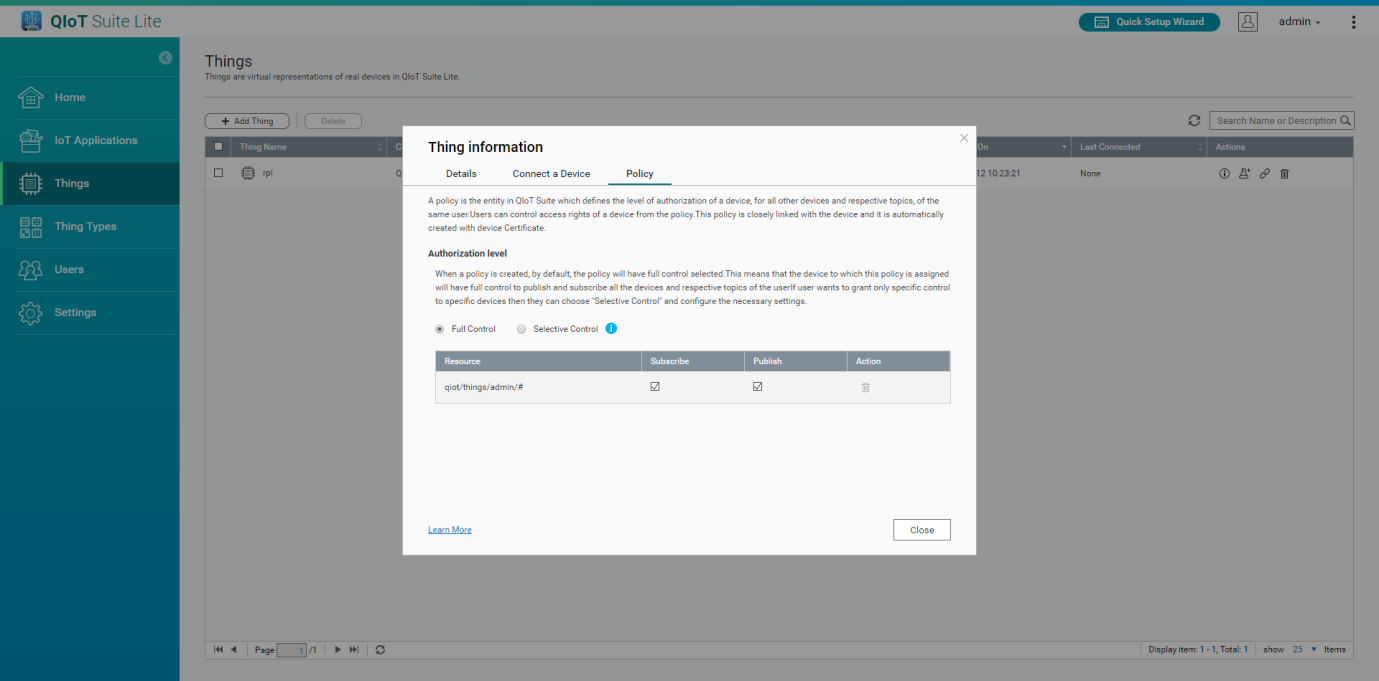The width and height of the screenshot is (1379, 681).
Task: Click the Search Name or Description field
Action: point(1275,121)
